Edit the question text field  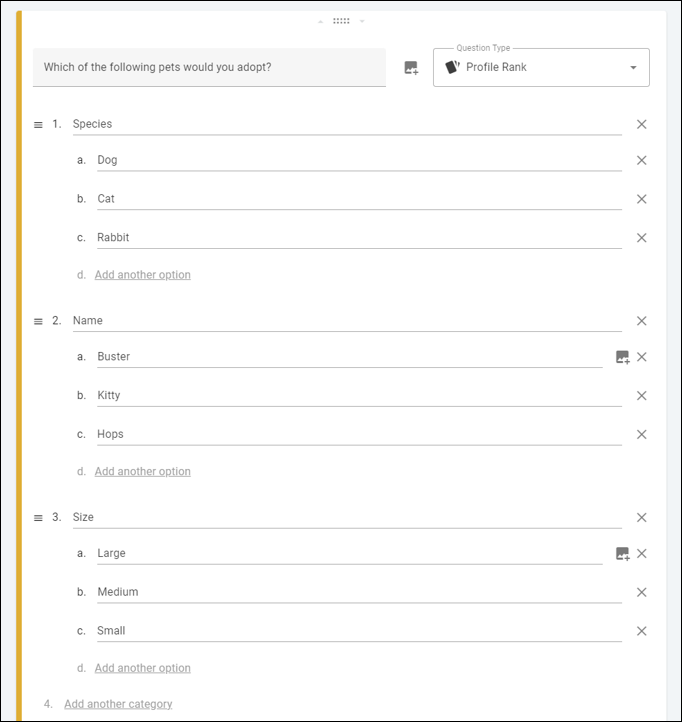pos(209,67)
